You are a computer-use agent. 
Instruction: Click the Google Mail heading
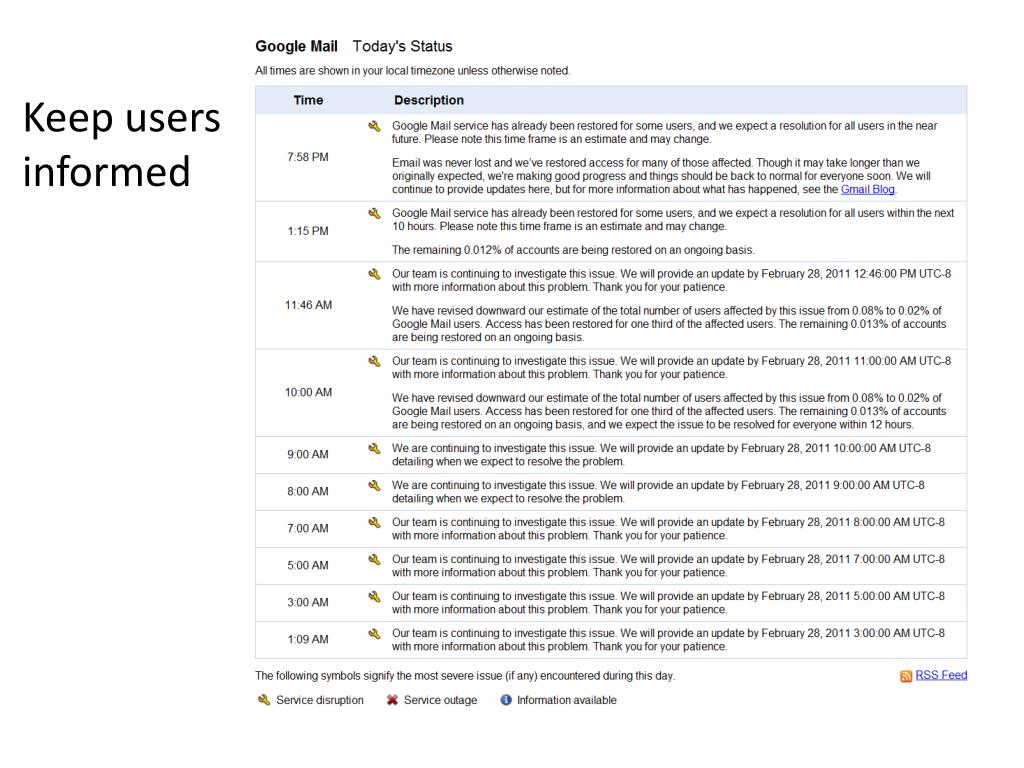[296, 46]
